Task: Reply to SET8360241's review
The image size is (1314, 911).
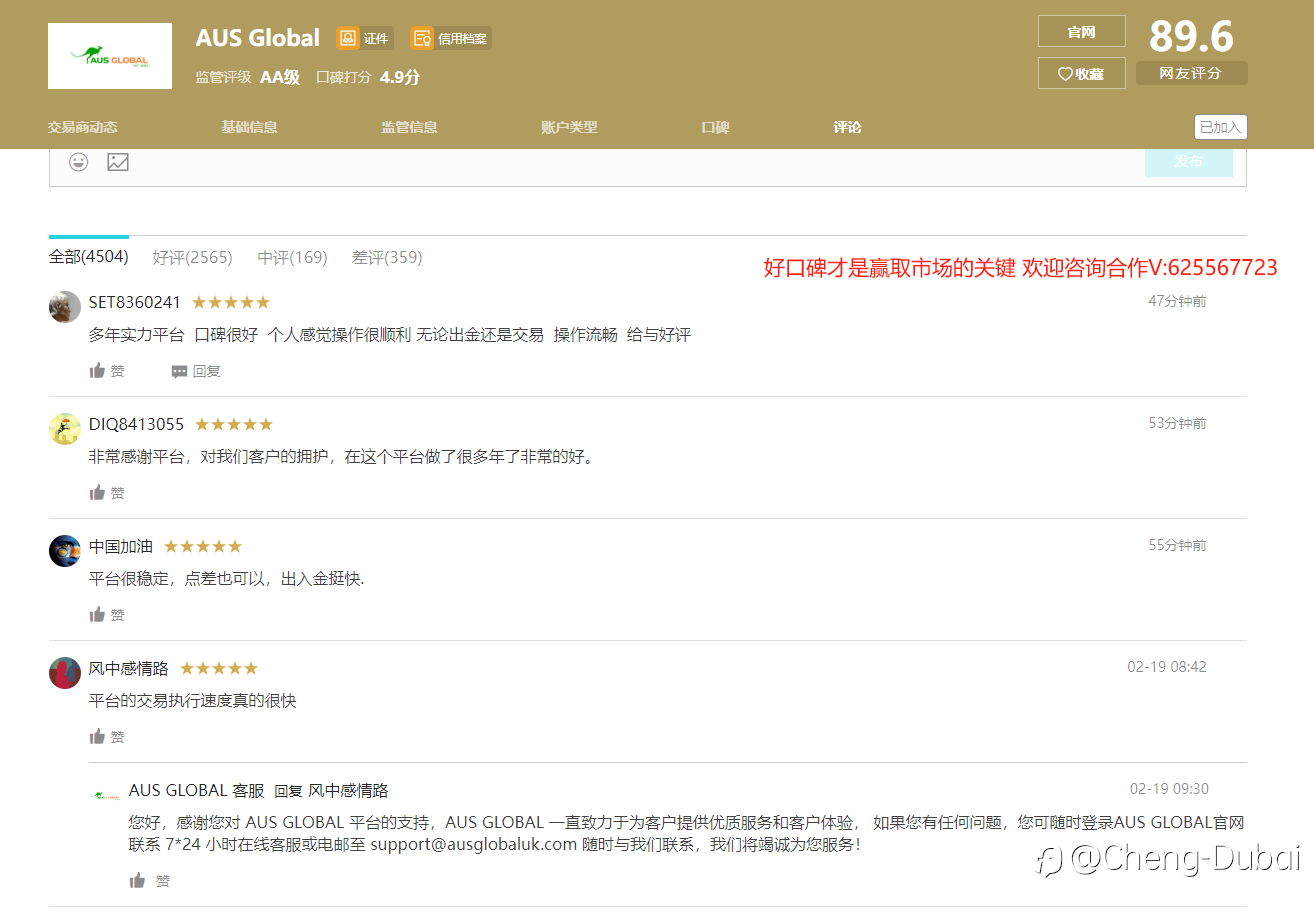Action: pyautogui.click(x=196, y=371)
